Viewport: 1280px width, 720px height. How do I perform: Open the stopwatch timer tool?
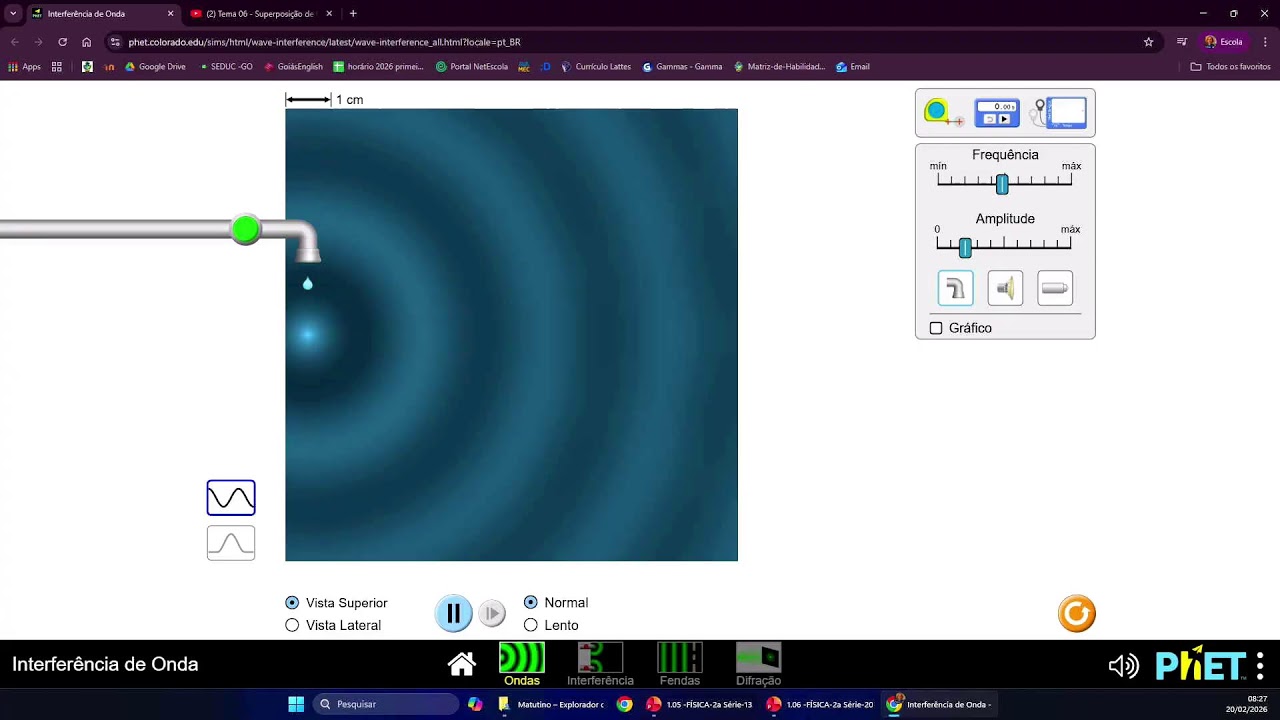coord(997,113)
